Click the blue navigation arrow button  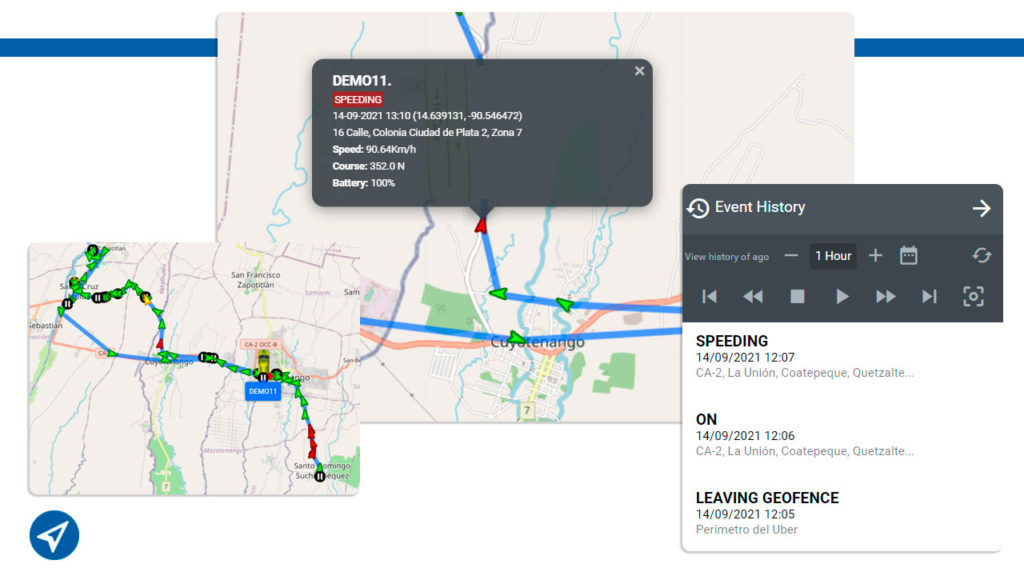(54, 535)
